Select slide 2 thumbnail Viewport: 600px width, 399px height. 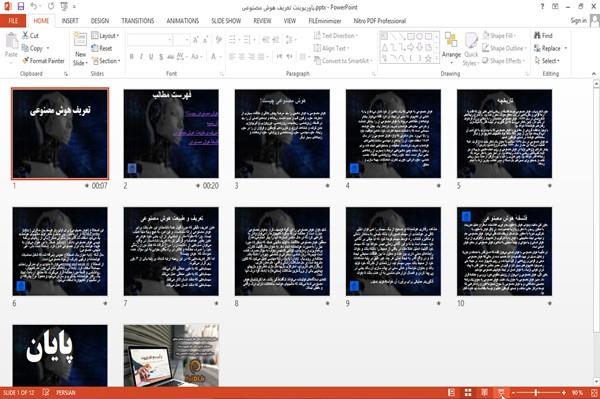pyautogui.click(x=171, y=134)
